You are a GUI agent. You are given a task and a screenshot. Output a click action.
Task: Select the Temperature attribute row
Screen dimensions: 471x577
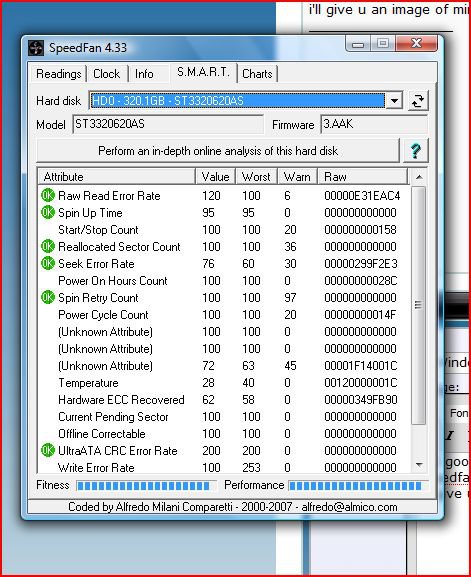coord(223,383)
